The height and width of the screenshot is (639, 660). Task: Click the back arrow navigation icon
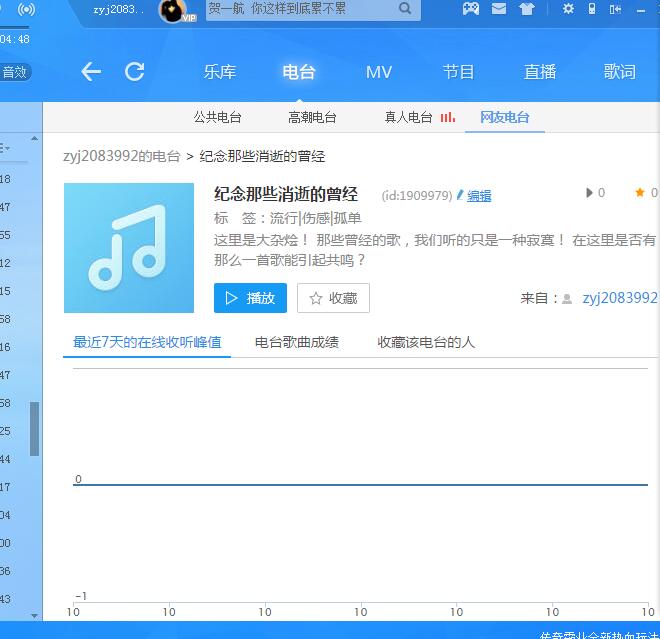(x=91, y=72)
